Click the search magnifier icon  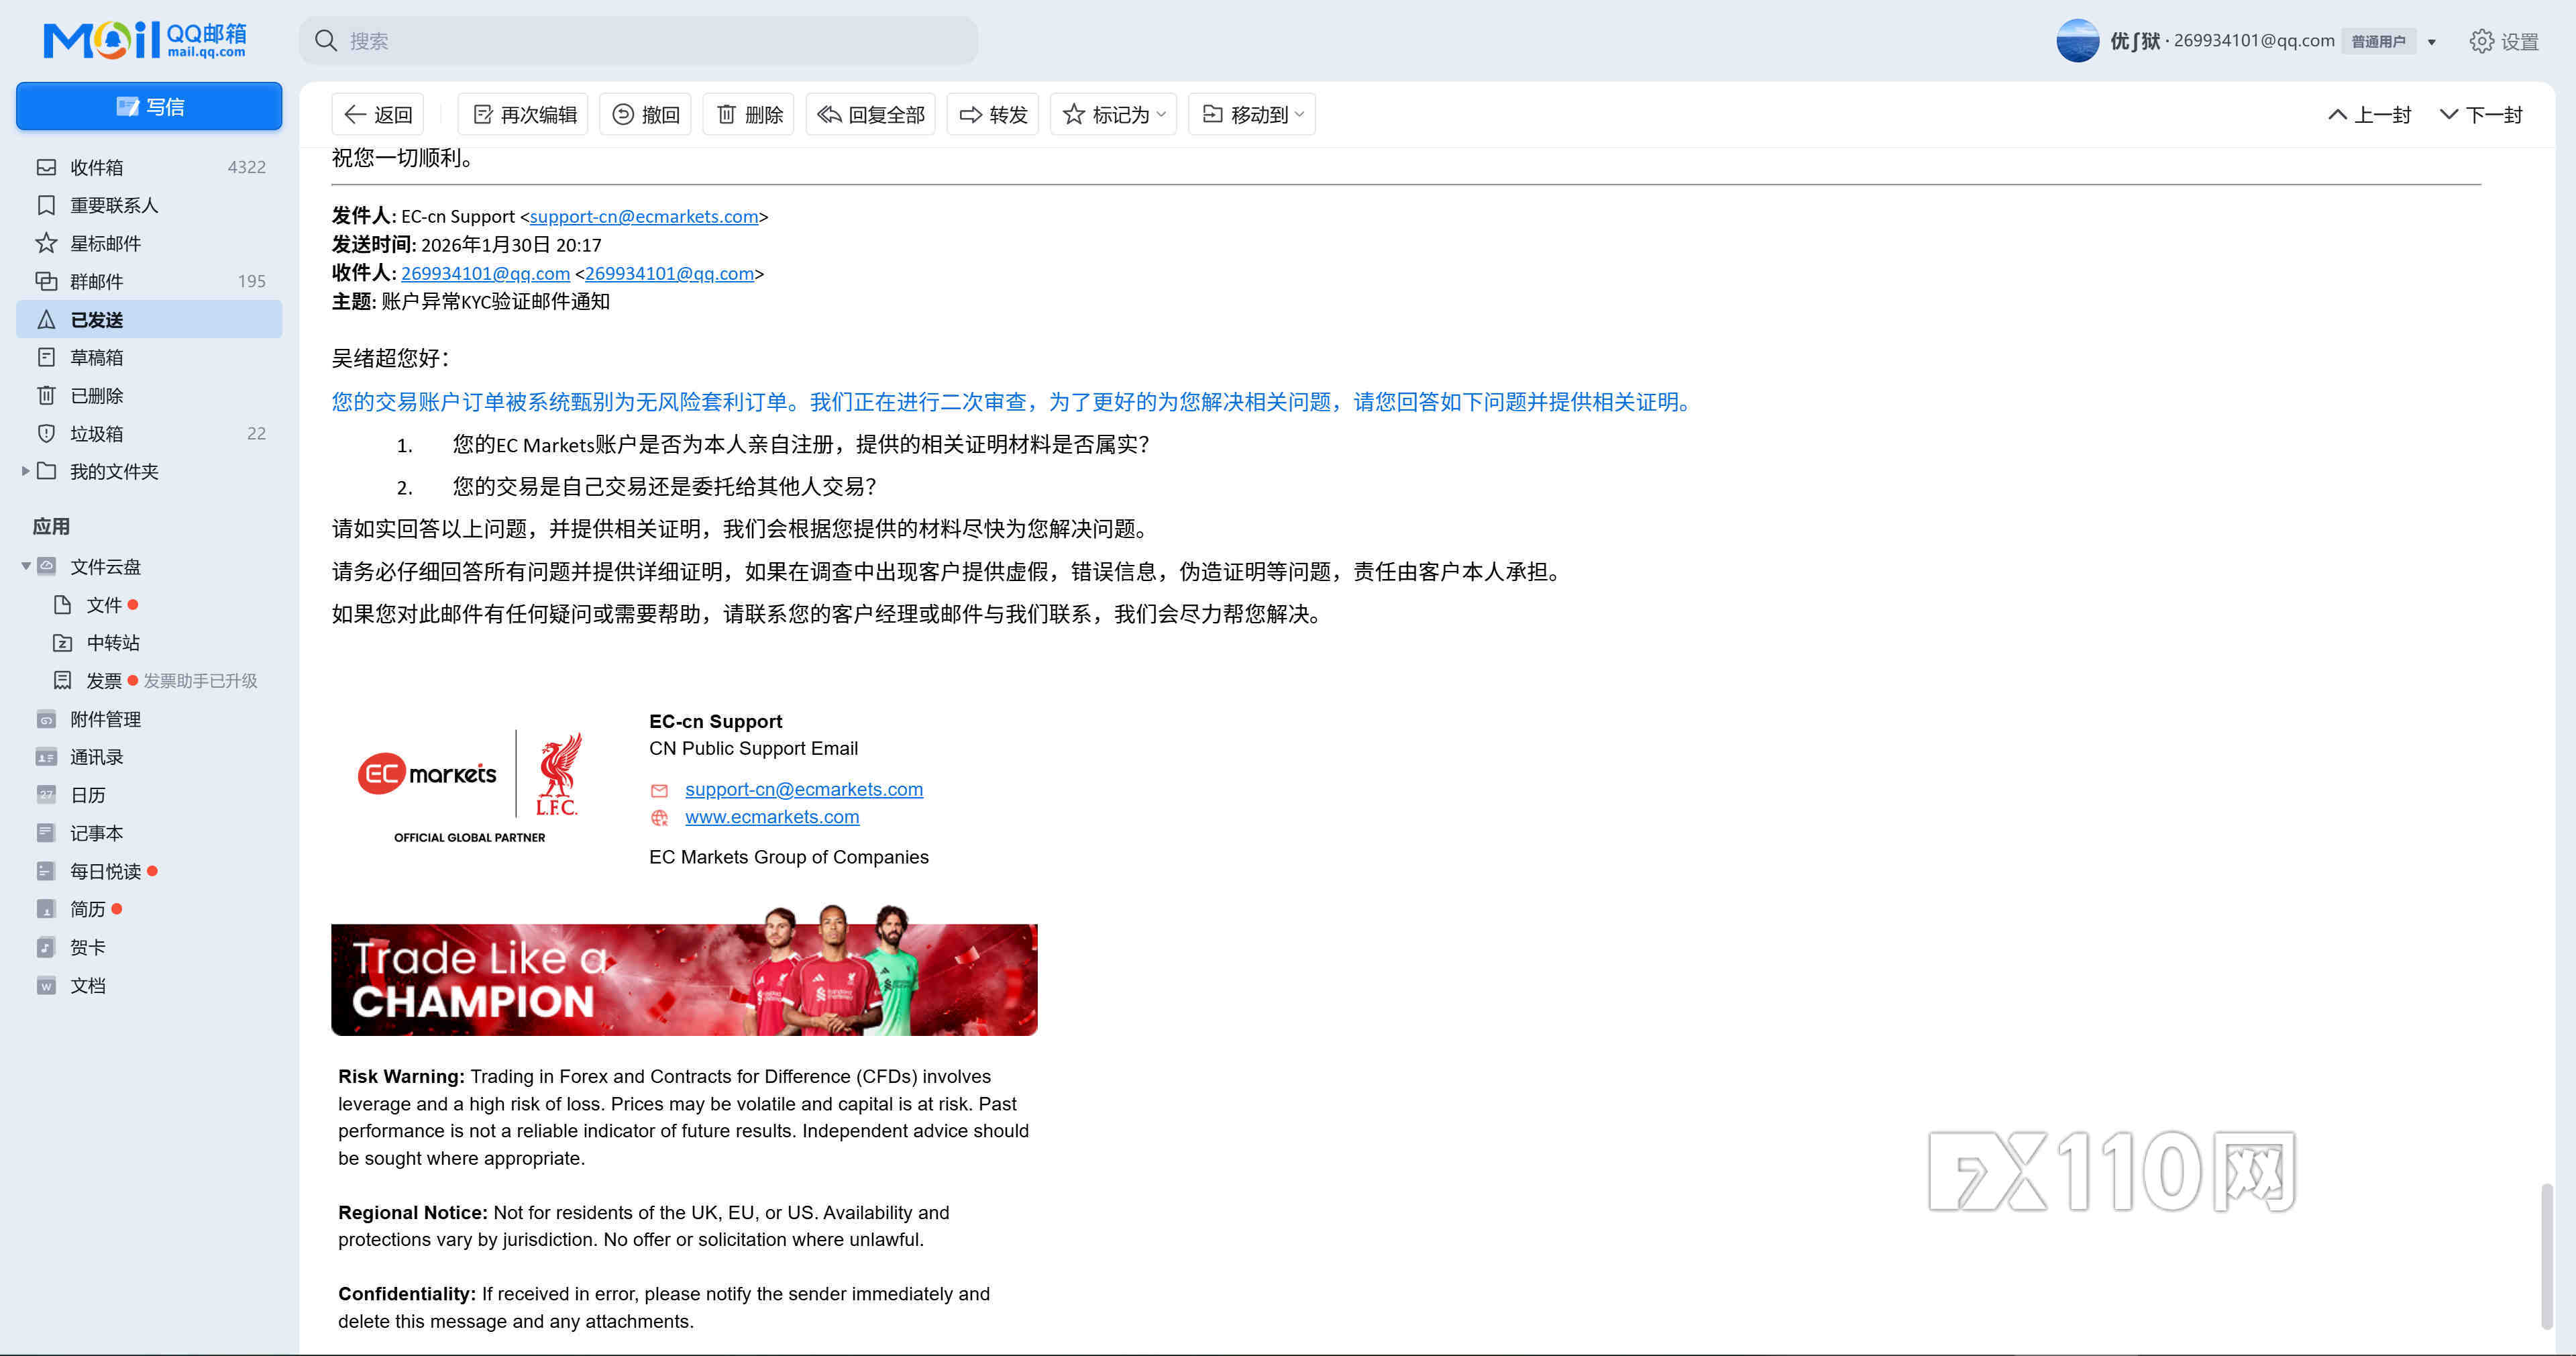coord(326,41)
